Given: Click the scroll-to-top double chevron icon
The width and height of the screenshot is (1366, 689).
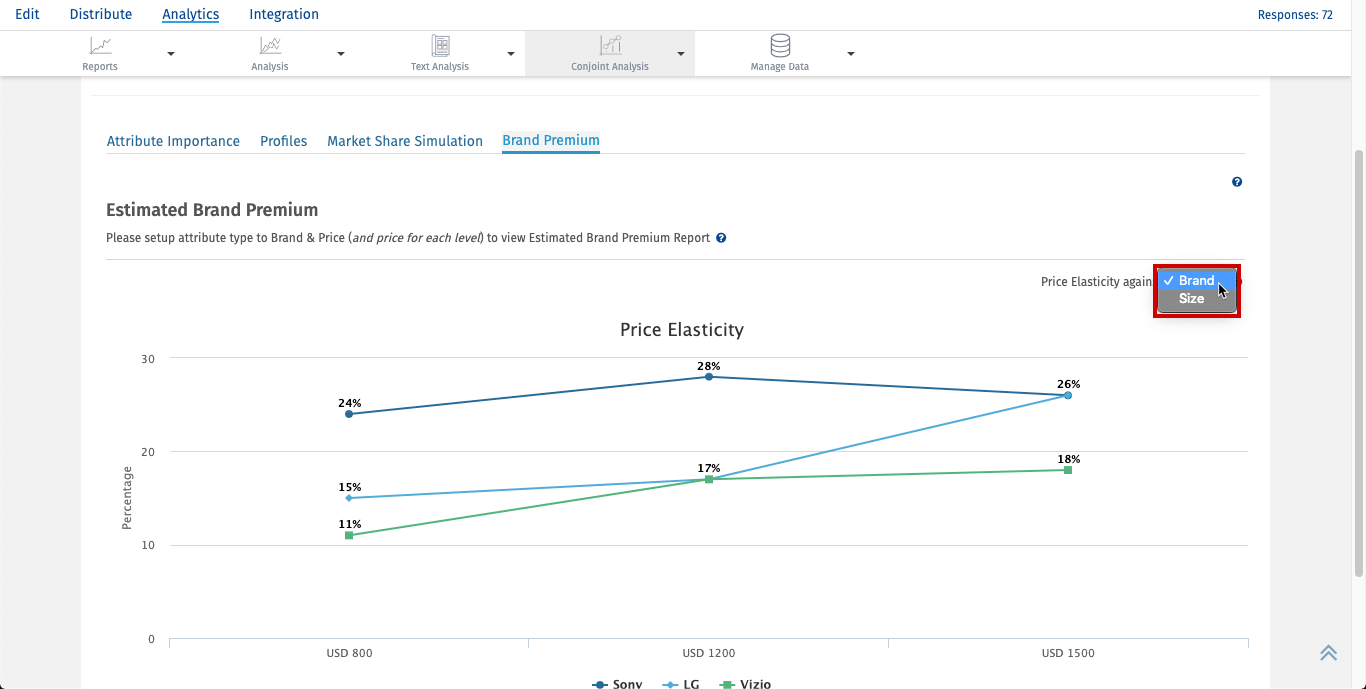Looking at the screenshot, I should coord(1328,653).
